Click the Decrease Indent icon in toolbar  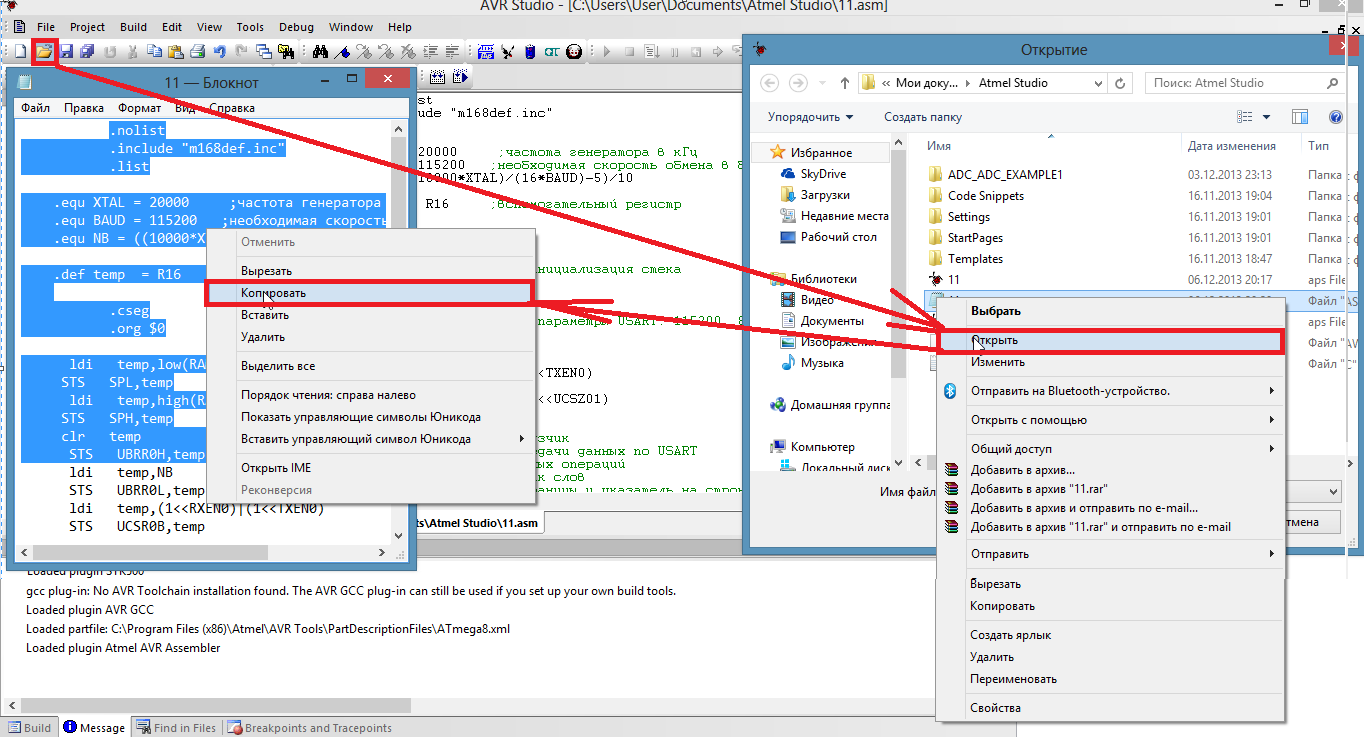tap(452, 51)
